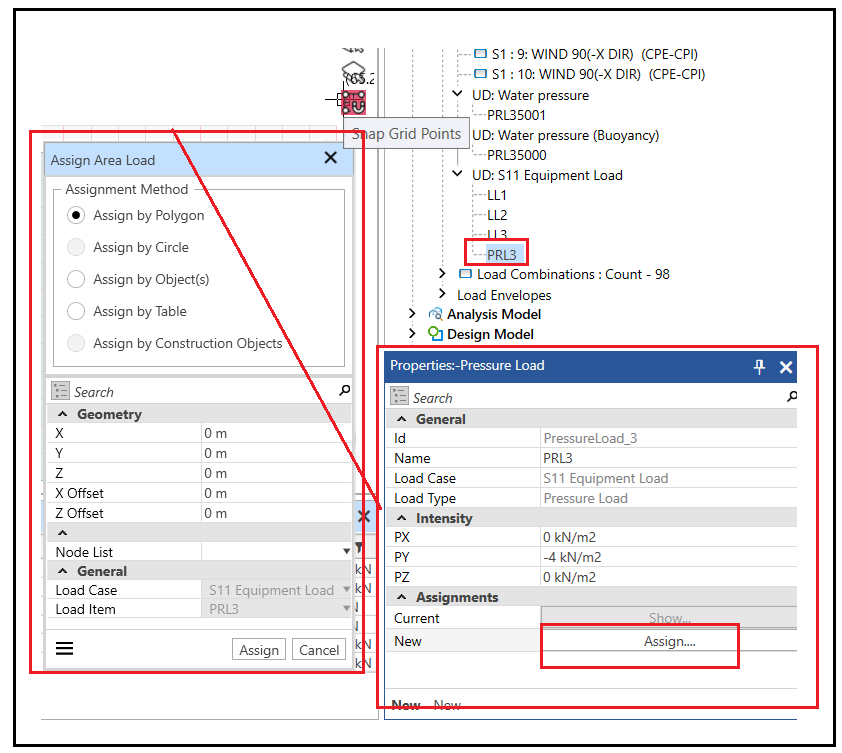
Task: Collapse the Intensity section
Action: pyautogui.click(x=402, y=518)
